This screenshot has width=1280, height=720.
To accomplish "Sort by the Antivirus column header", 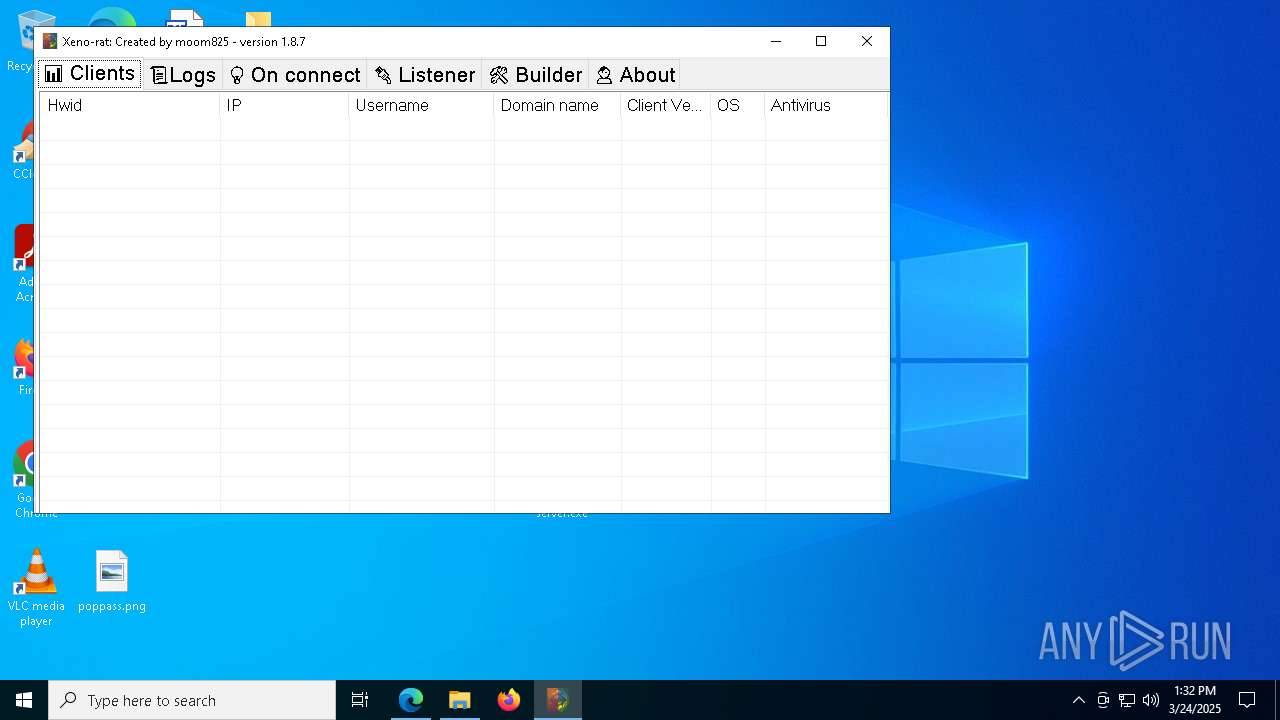I will (826, 105).
